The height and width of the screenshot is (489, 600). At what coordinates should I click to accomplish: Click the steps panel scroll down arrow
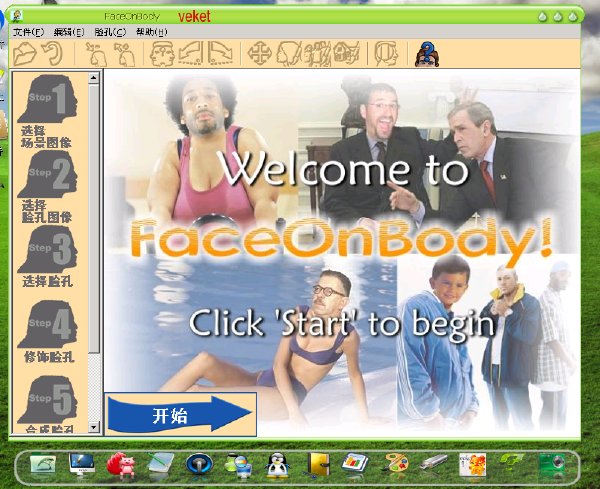coord(94,427)
